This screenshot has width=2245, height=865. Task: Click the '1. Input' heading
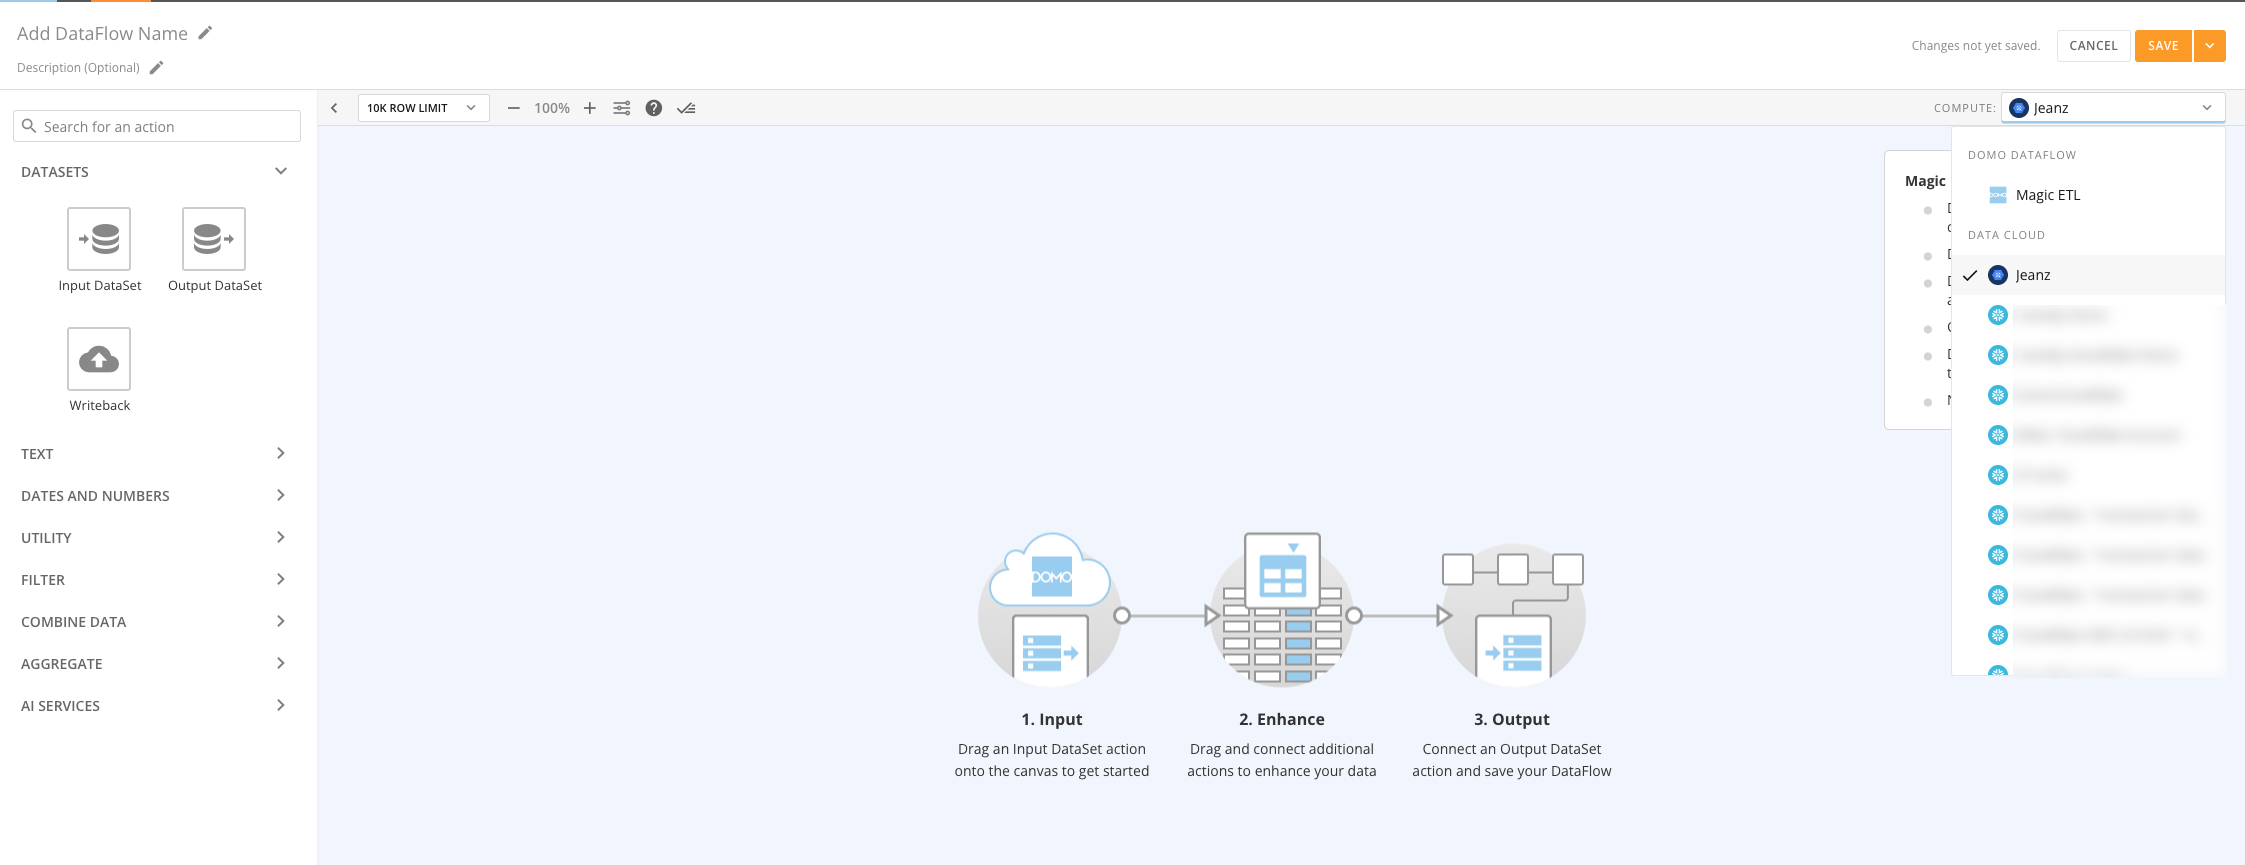[x=1051, y=719]
